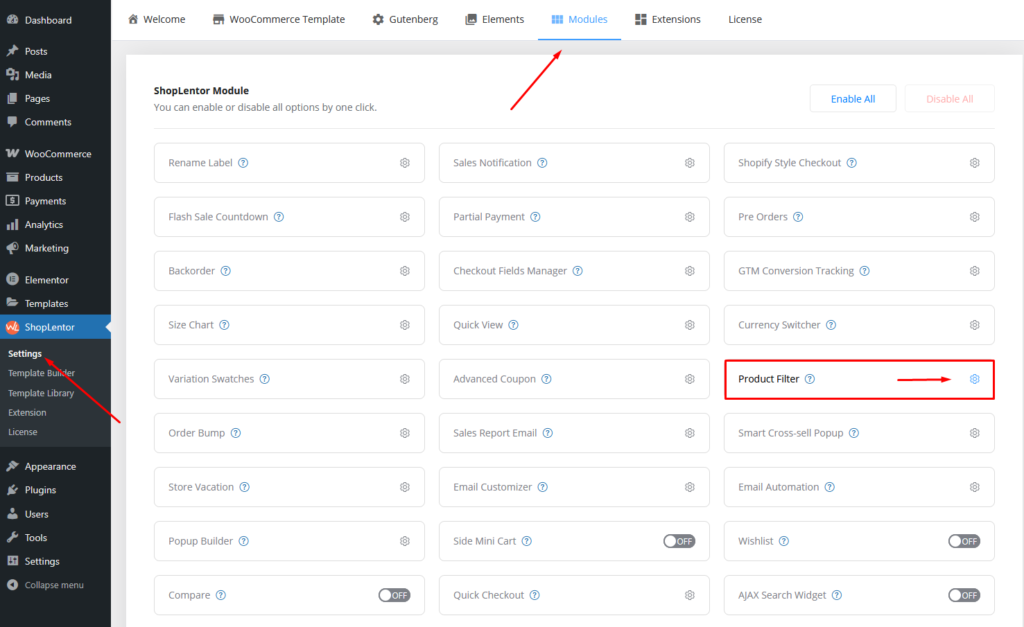Turn on the Wishlist module
The image size is (1024, 627).
click(964, 541)
